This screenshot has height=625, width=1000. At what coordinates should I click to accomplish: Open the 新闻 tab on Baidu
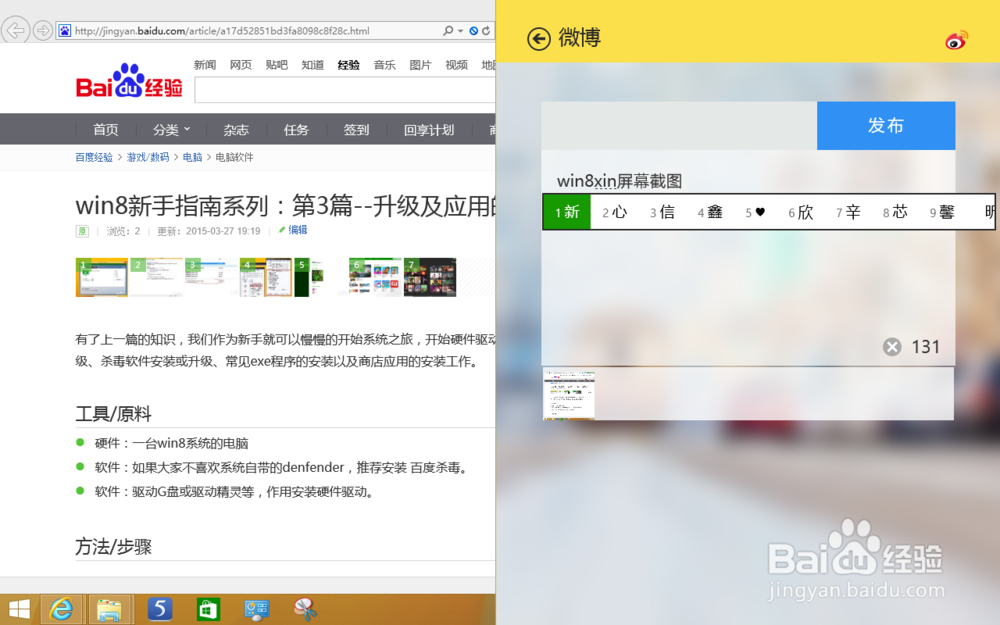coord(205,65)
